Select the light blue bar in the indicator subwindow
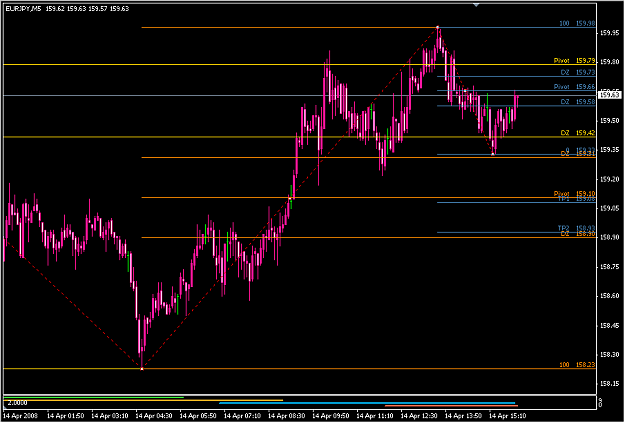The width and height of the screenshot is (625, 423). (367, 403)
